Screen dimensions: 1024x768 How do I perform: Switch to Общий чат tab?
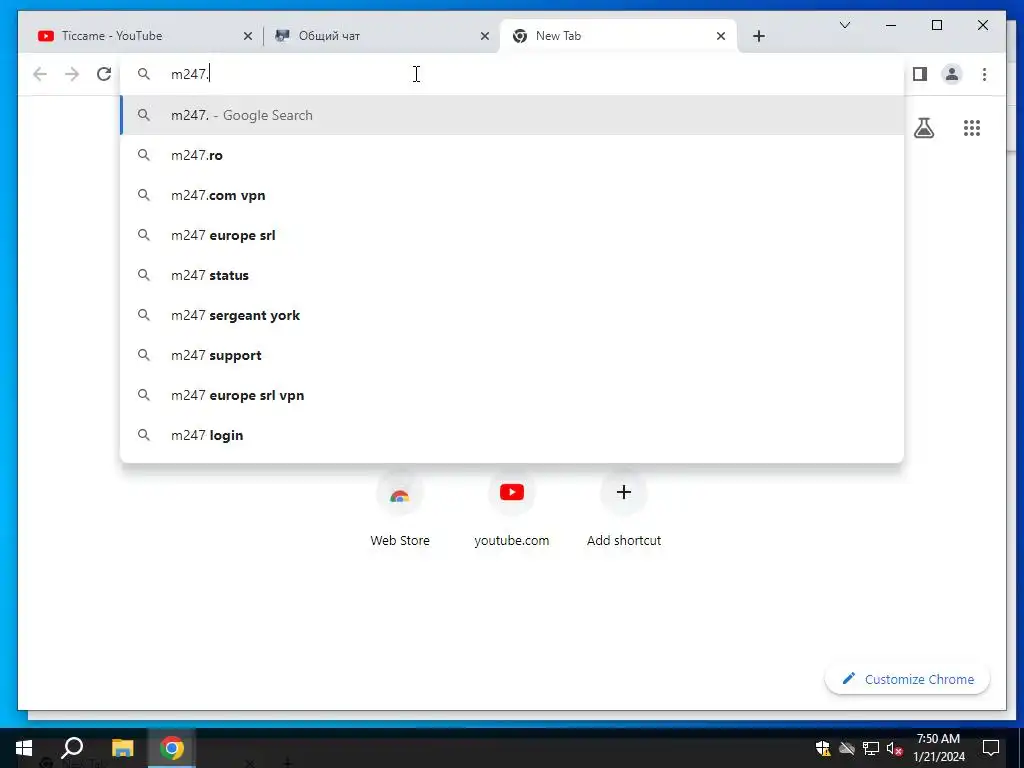[382, 37]
